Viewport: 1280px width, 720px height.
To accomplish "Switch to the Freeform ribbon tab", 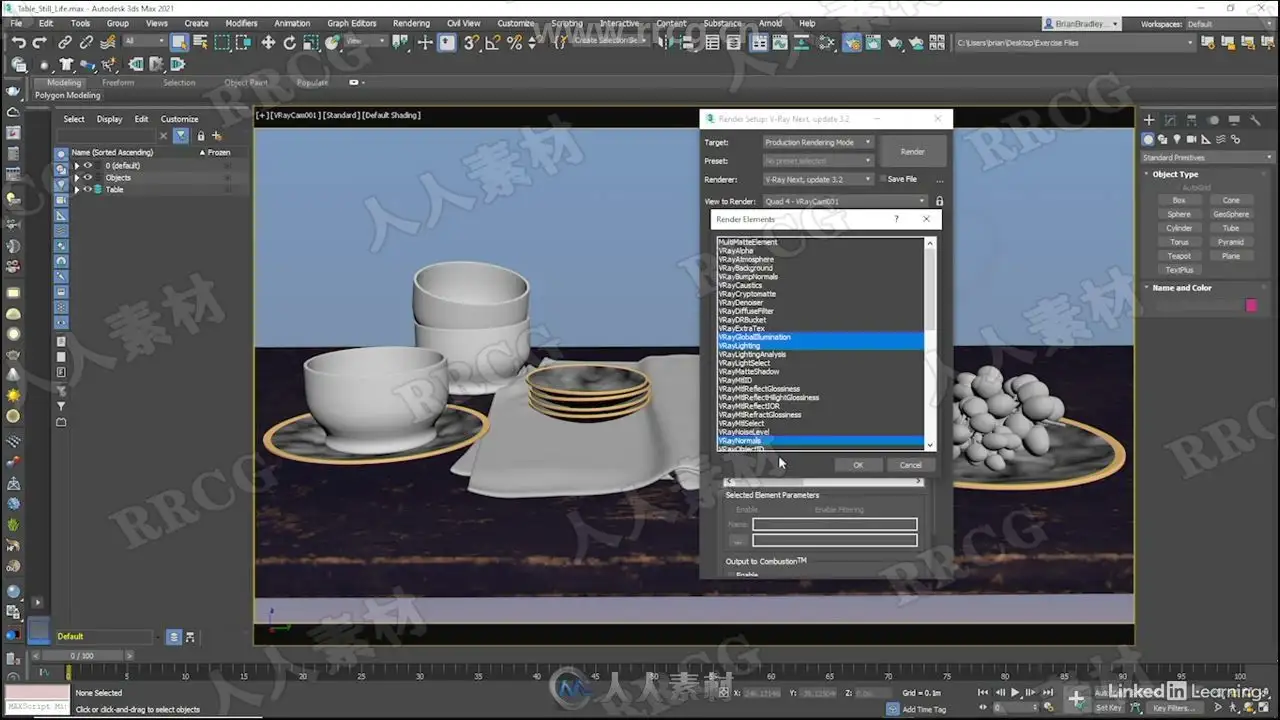I will click(118, 83).
